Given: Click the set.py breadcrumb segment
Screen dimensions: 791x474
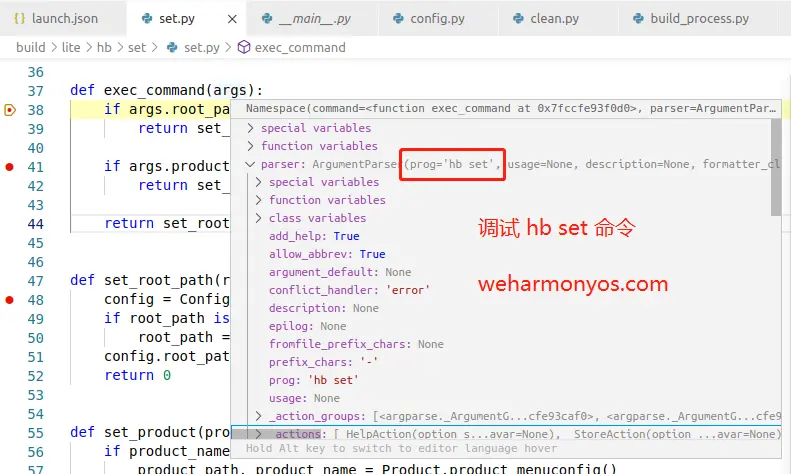Looking at the screenshot, I should 201,47.
